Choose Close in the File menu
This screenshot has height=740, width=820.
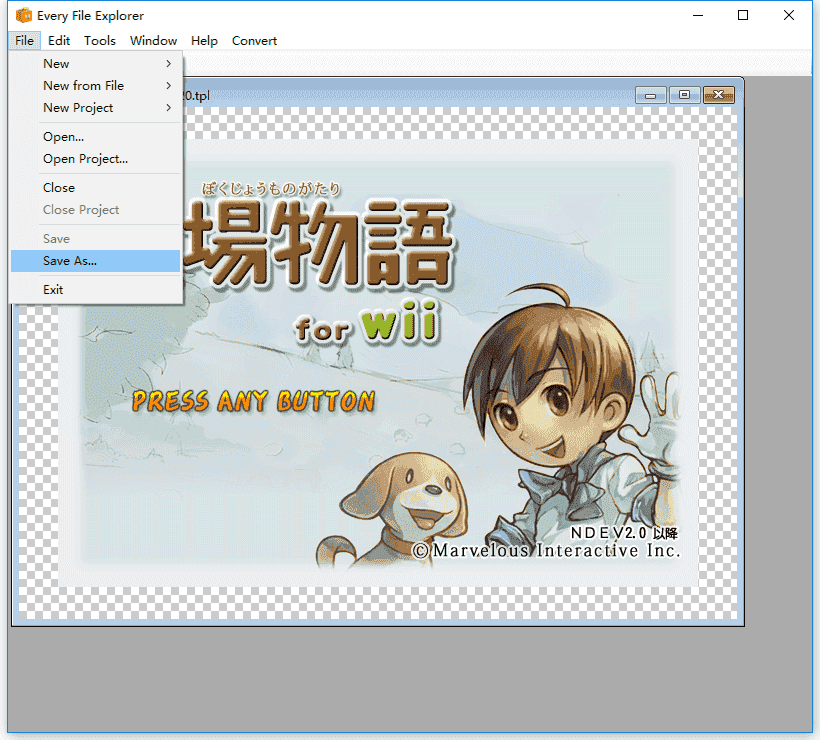(96, 188)
